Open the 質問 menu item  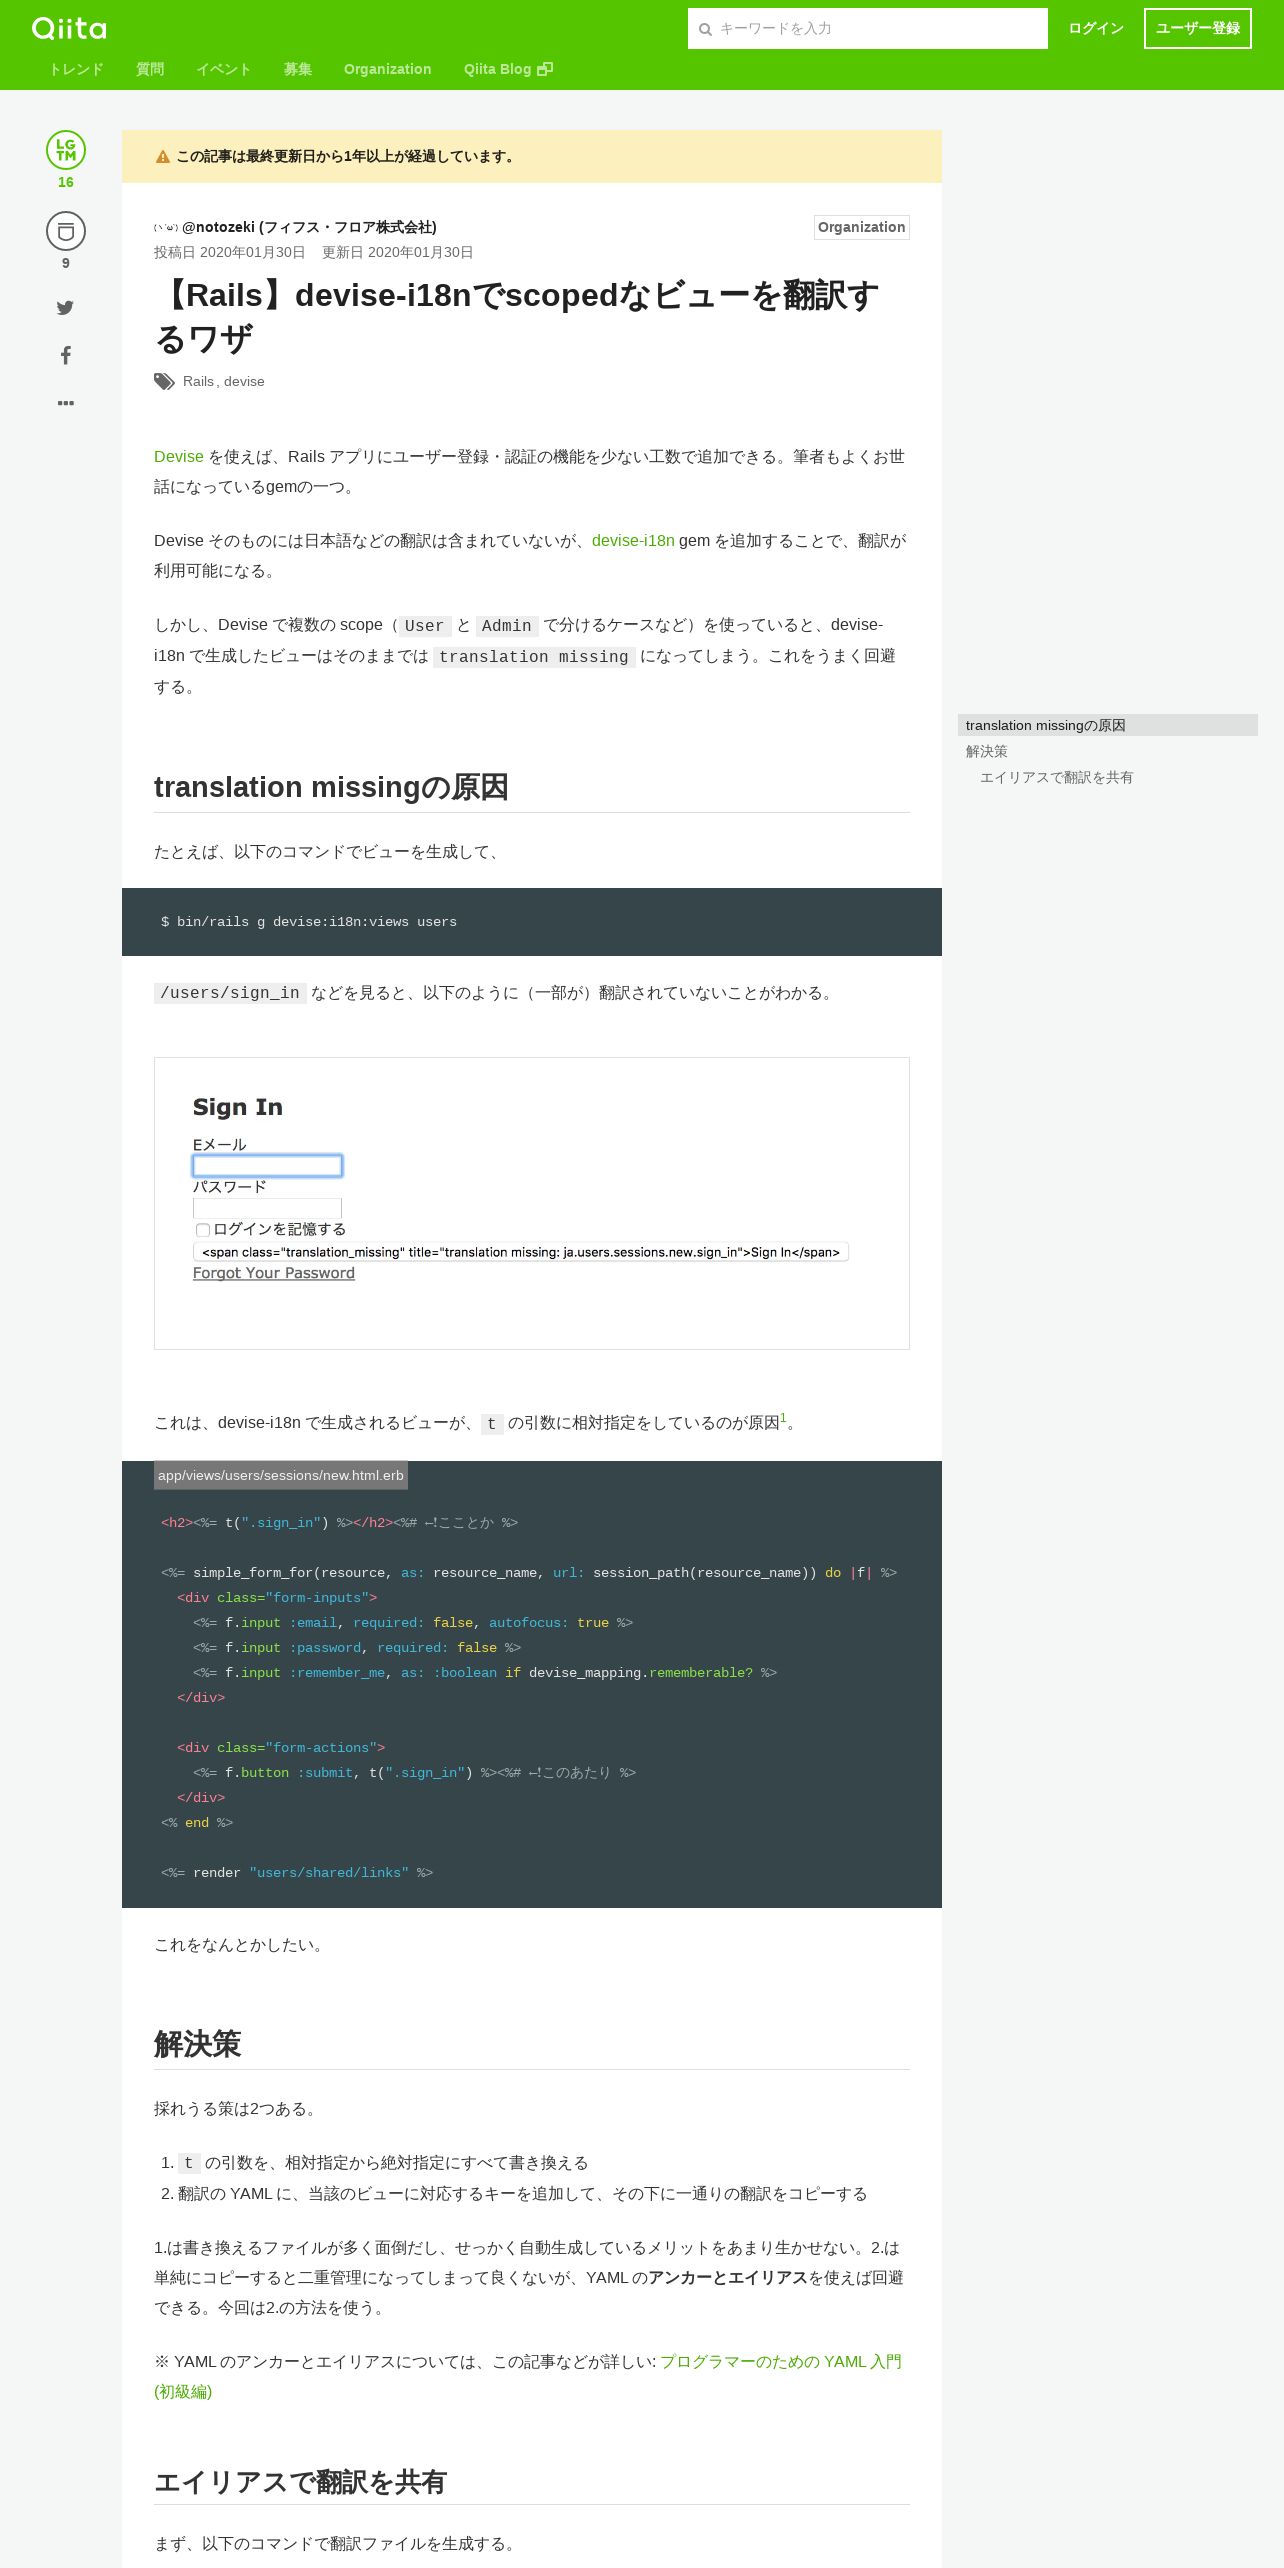coord(150,69)
